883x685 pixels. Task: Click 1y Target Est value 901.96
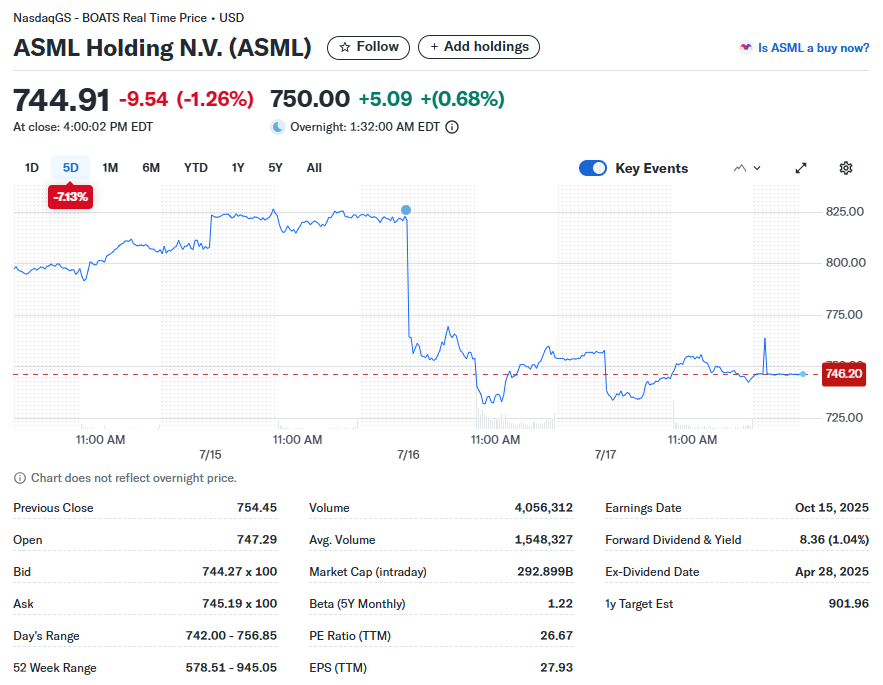(849, 604)
